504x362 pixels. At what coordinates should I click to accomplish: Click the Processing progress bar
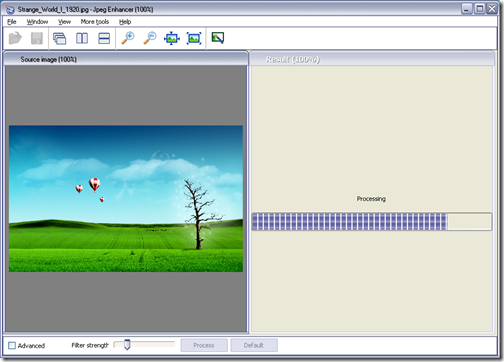pos(371,222)
